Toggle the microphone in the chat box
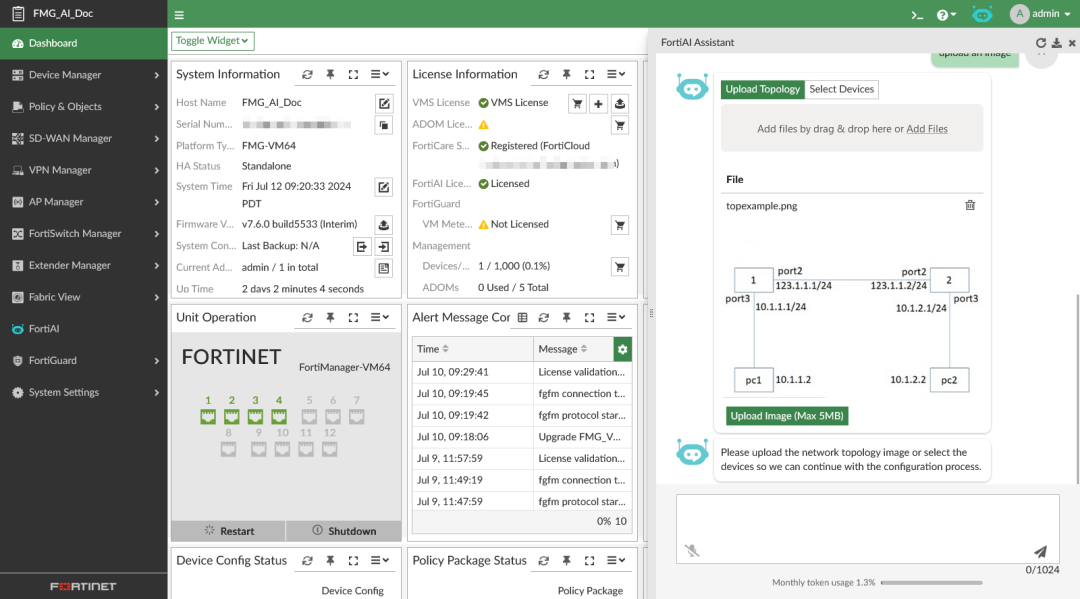1080x599 pixels. point(692,550)
